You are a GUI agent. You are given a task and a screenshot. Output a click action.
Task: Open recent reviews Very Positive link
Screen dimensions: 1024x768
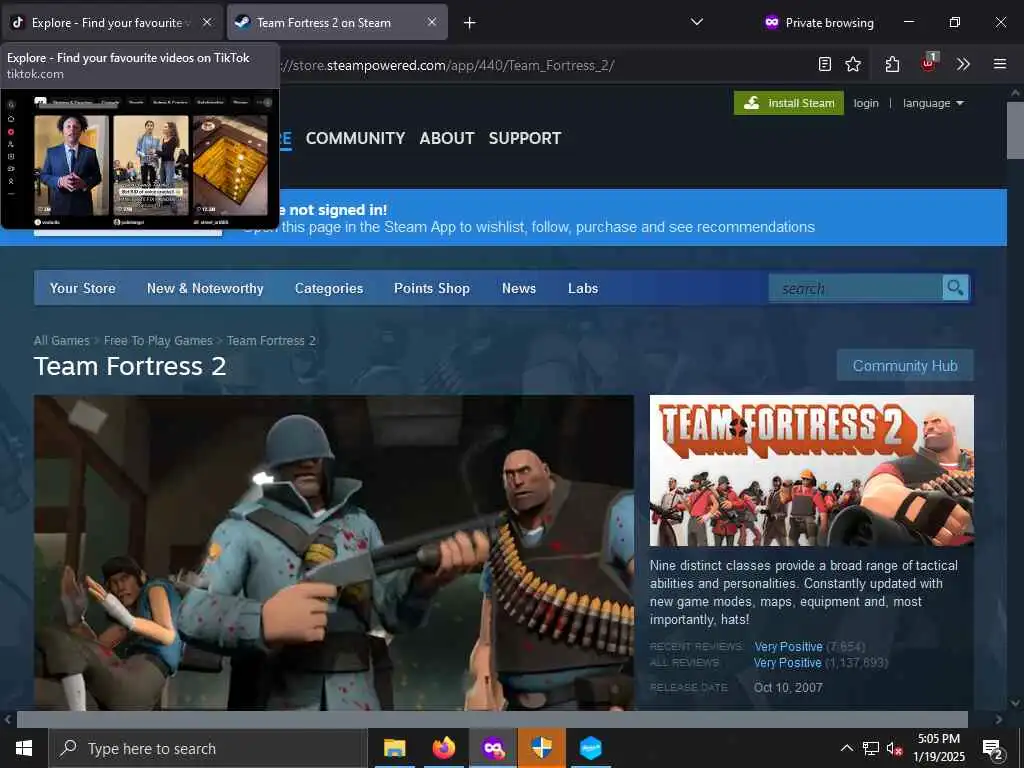tap(788, 647)
